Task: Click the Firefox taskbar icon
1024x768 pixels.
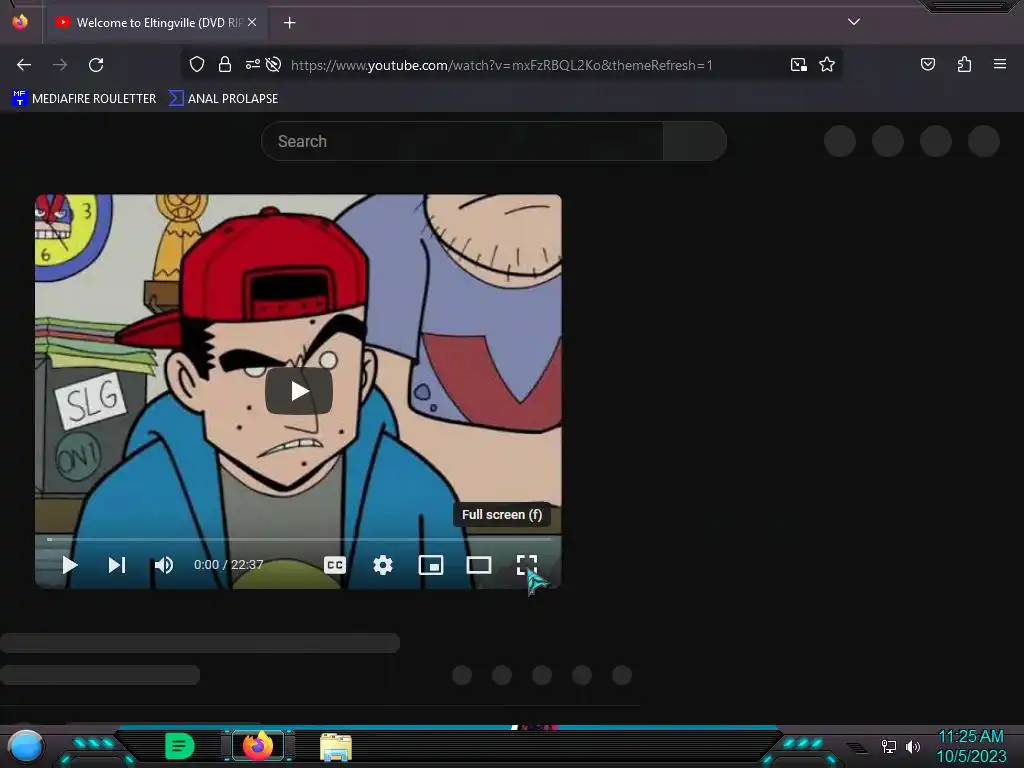Action: [x=258, y=746]
